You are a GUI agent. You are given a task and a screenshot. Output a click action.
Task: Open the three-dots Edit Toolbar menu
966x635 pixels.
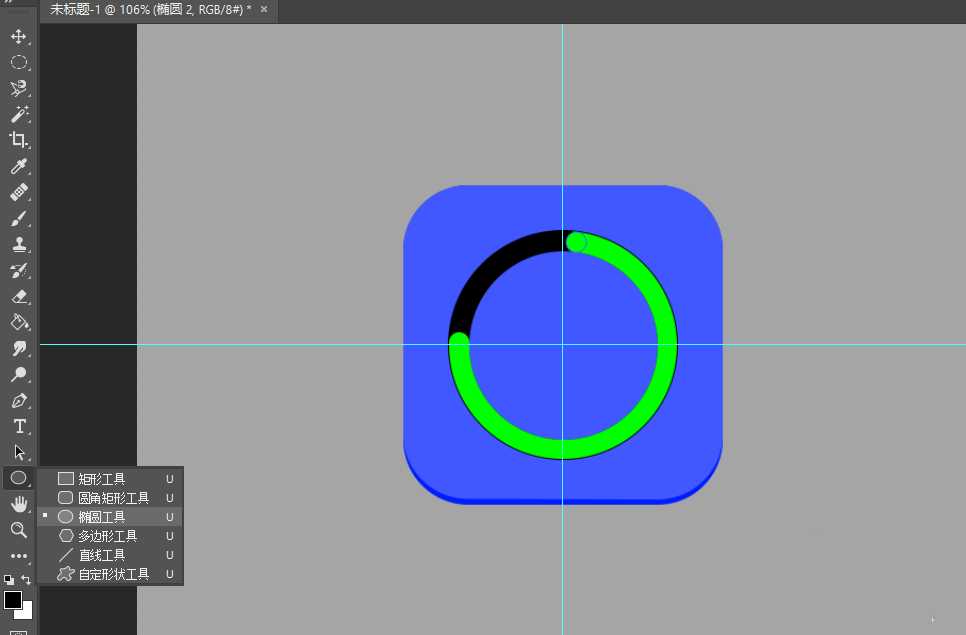tap(18, 556)
